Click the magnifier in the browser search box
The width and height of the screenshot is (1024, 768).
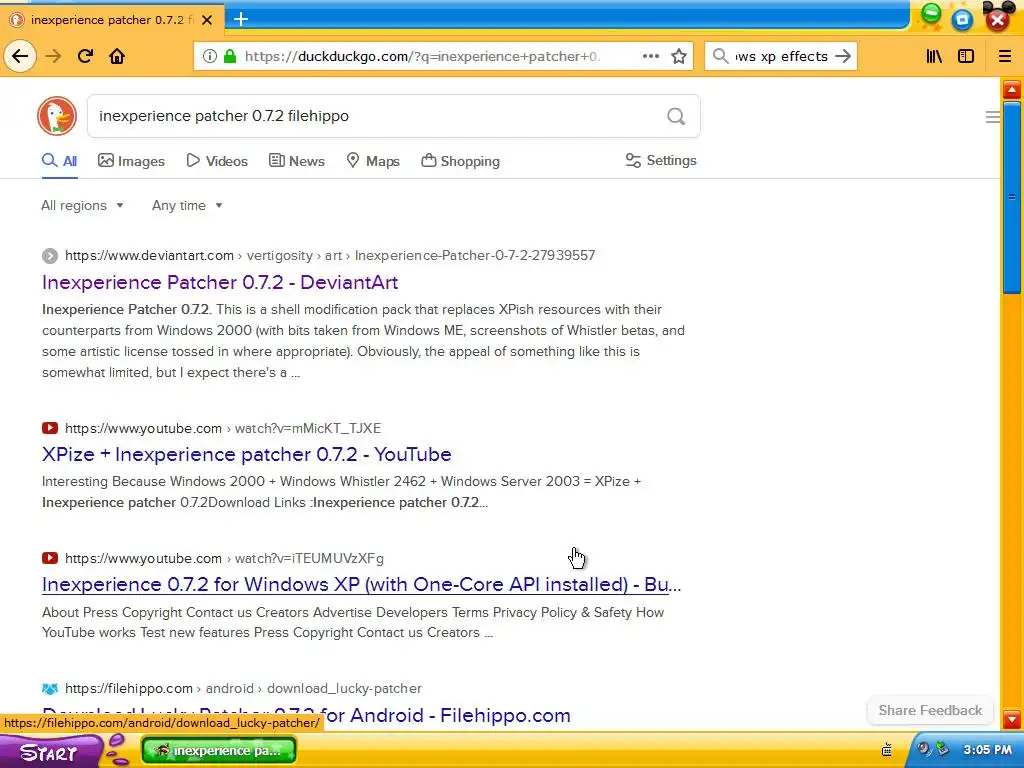click(x=720, y=56)
